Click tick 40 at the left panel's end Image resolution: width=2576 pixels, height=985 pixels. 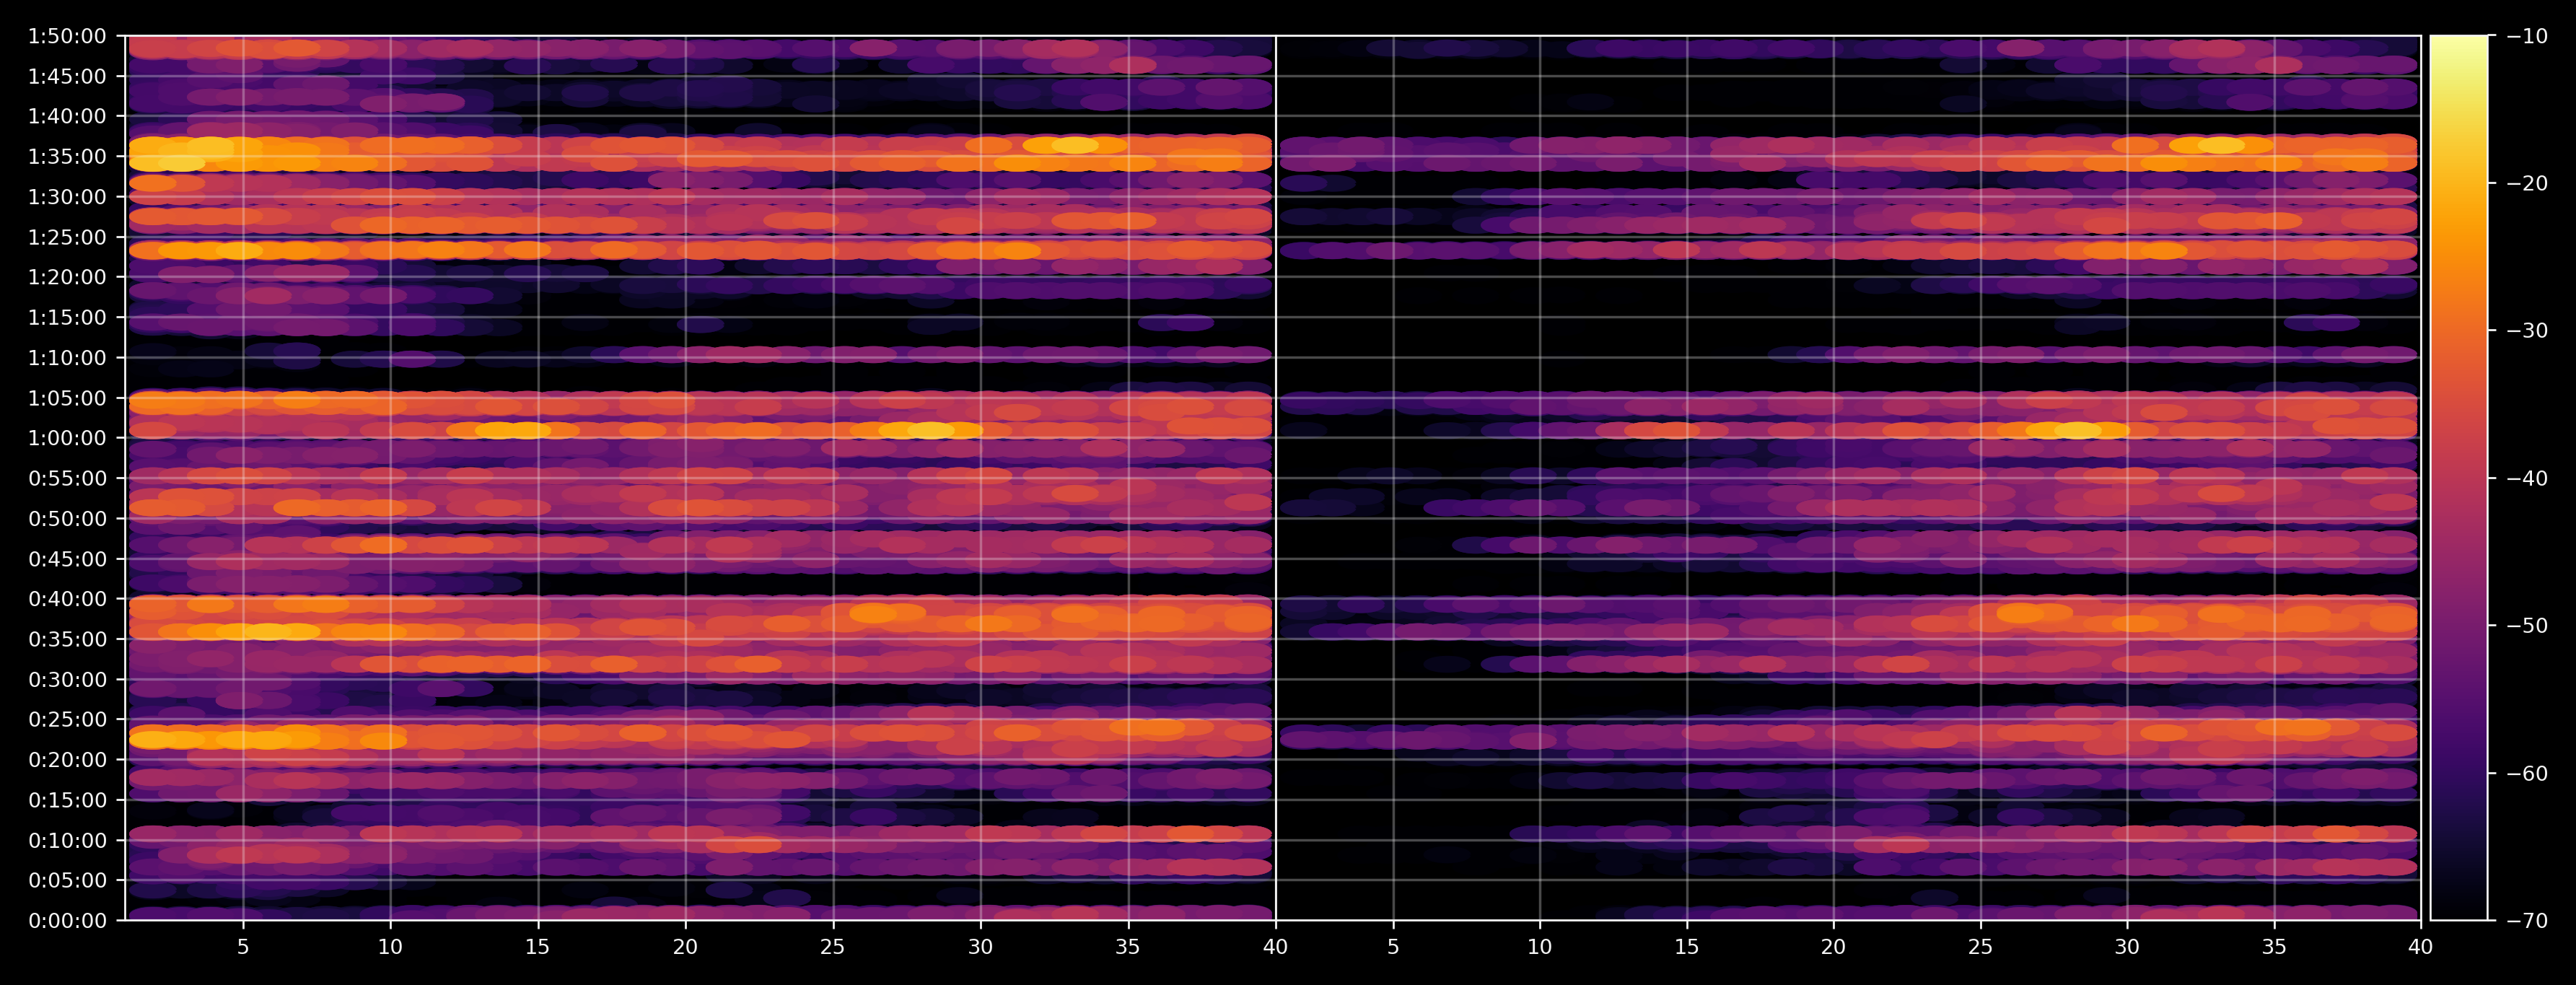(x=1275, y=947)
